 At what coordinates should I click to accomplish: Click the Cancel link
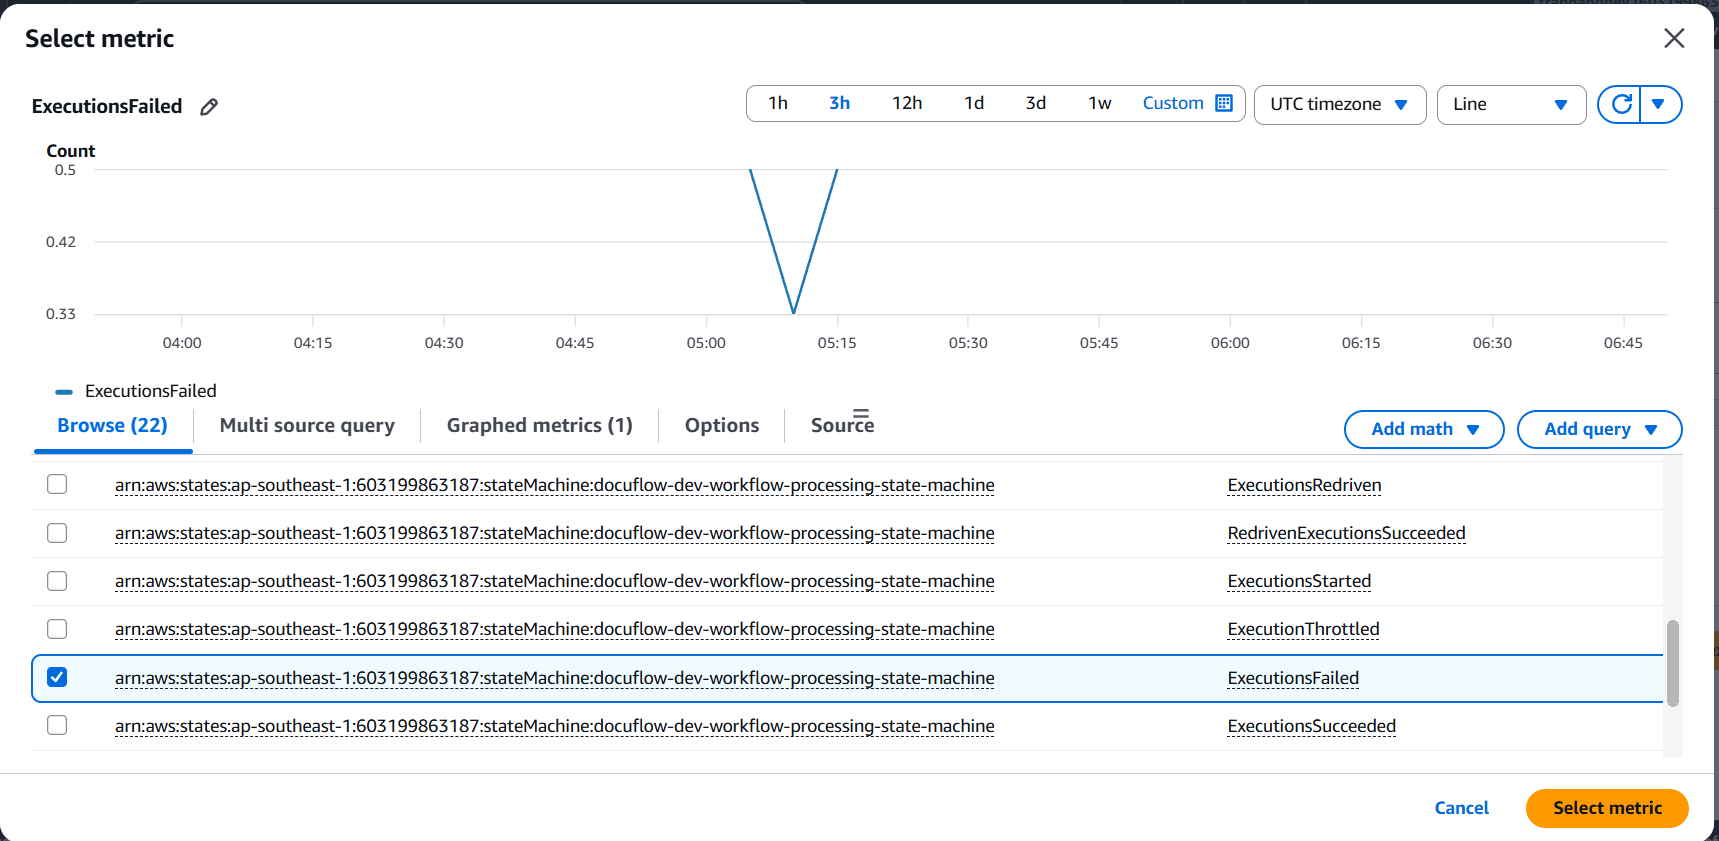(1461, 808)
